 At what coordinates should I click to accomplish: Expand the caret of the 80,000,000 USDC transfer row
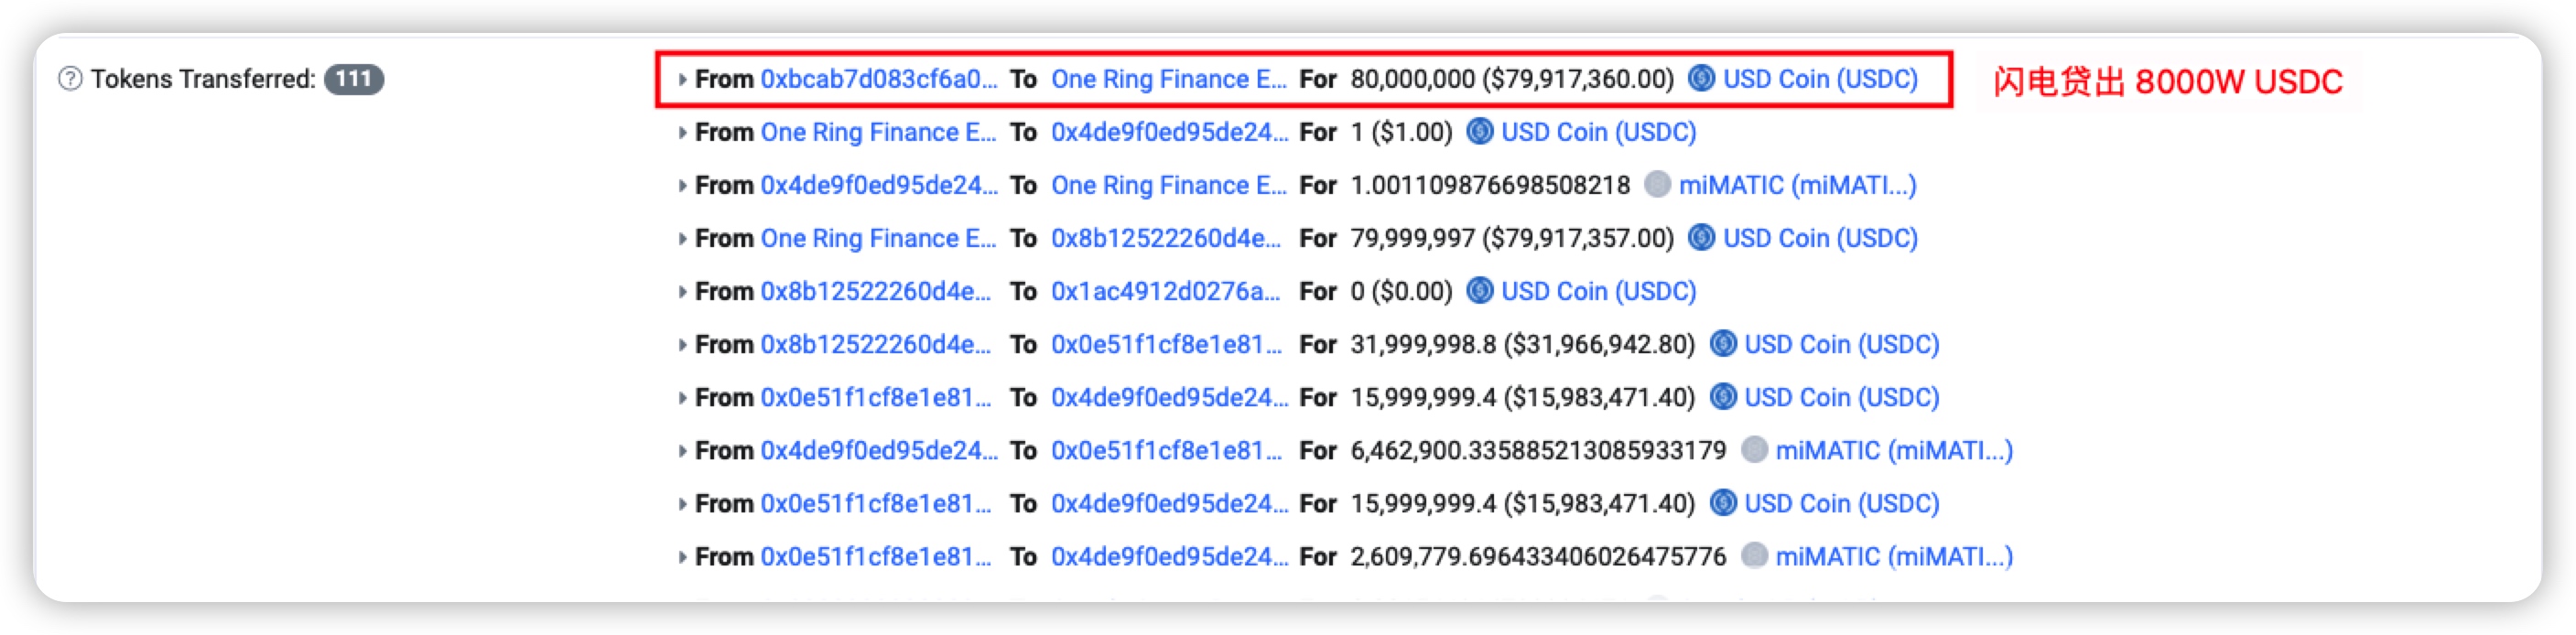(x=682, y=79)
